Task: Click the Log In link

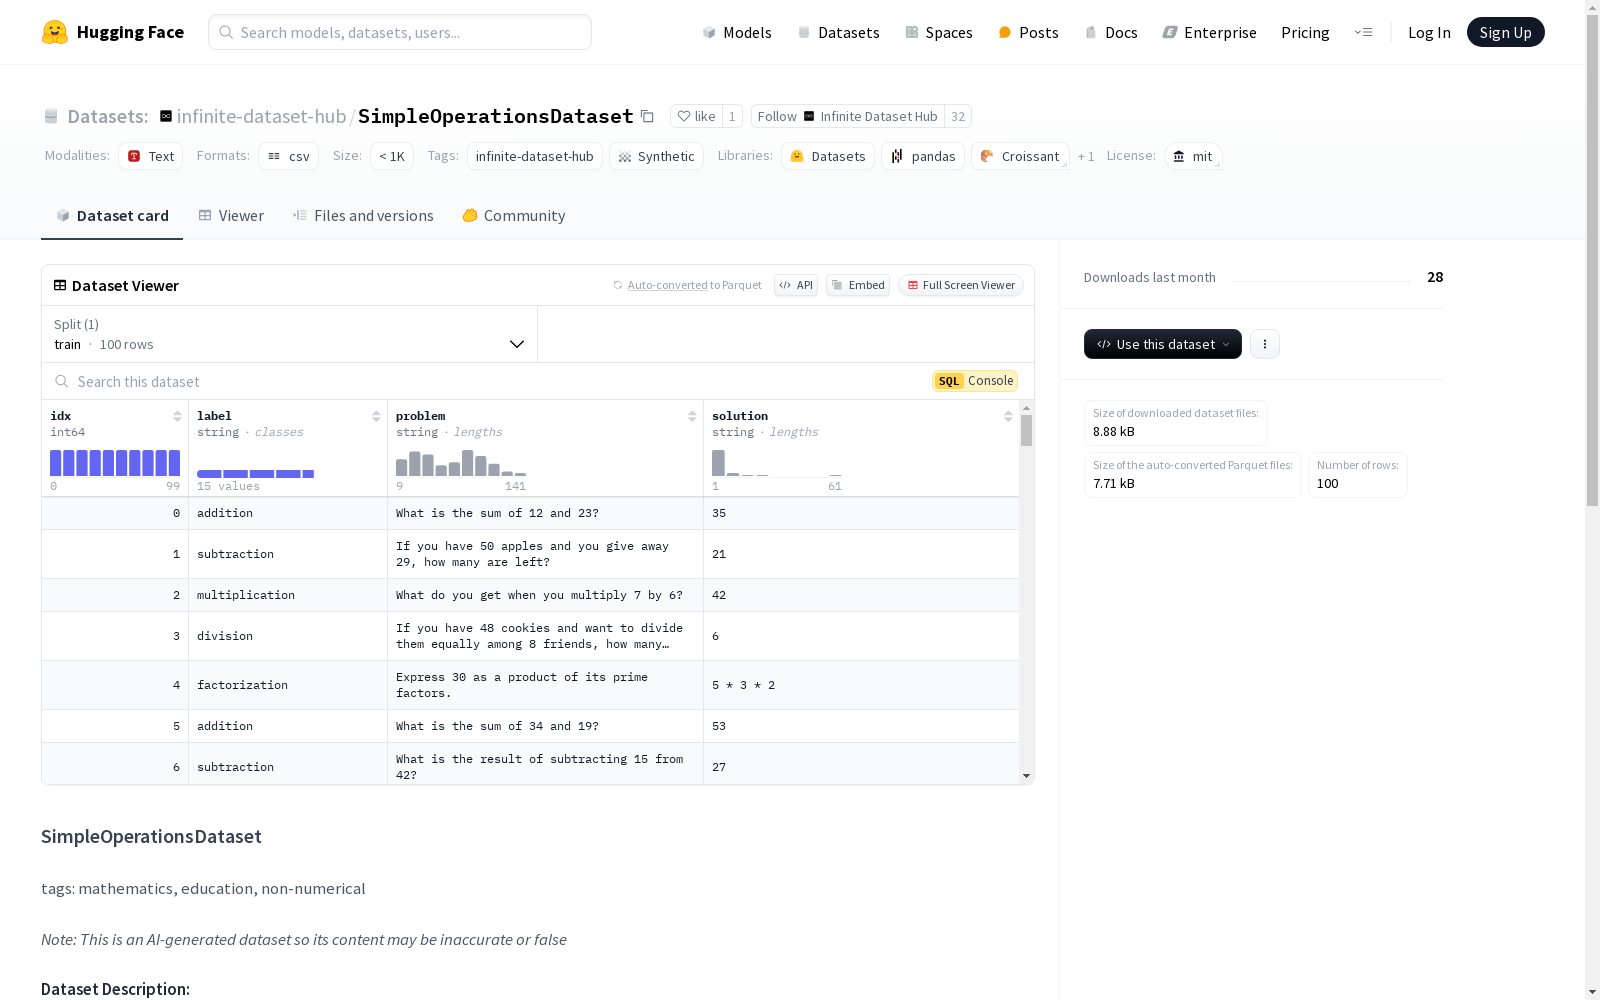Action: click(1429, 32)
